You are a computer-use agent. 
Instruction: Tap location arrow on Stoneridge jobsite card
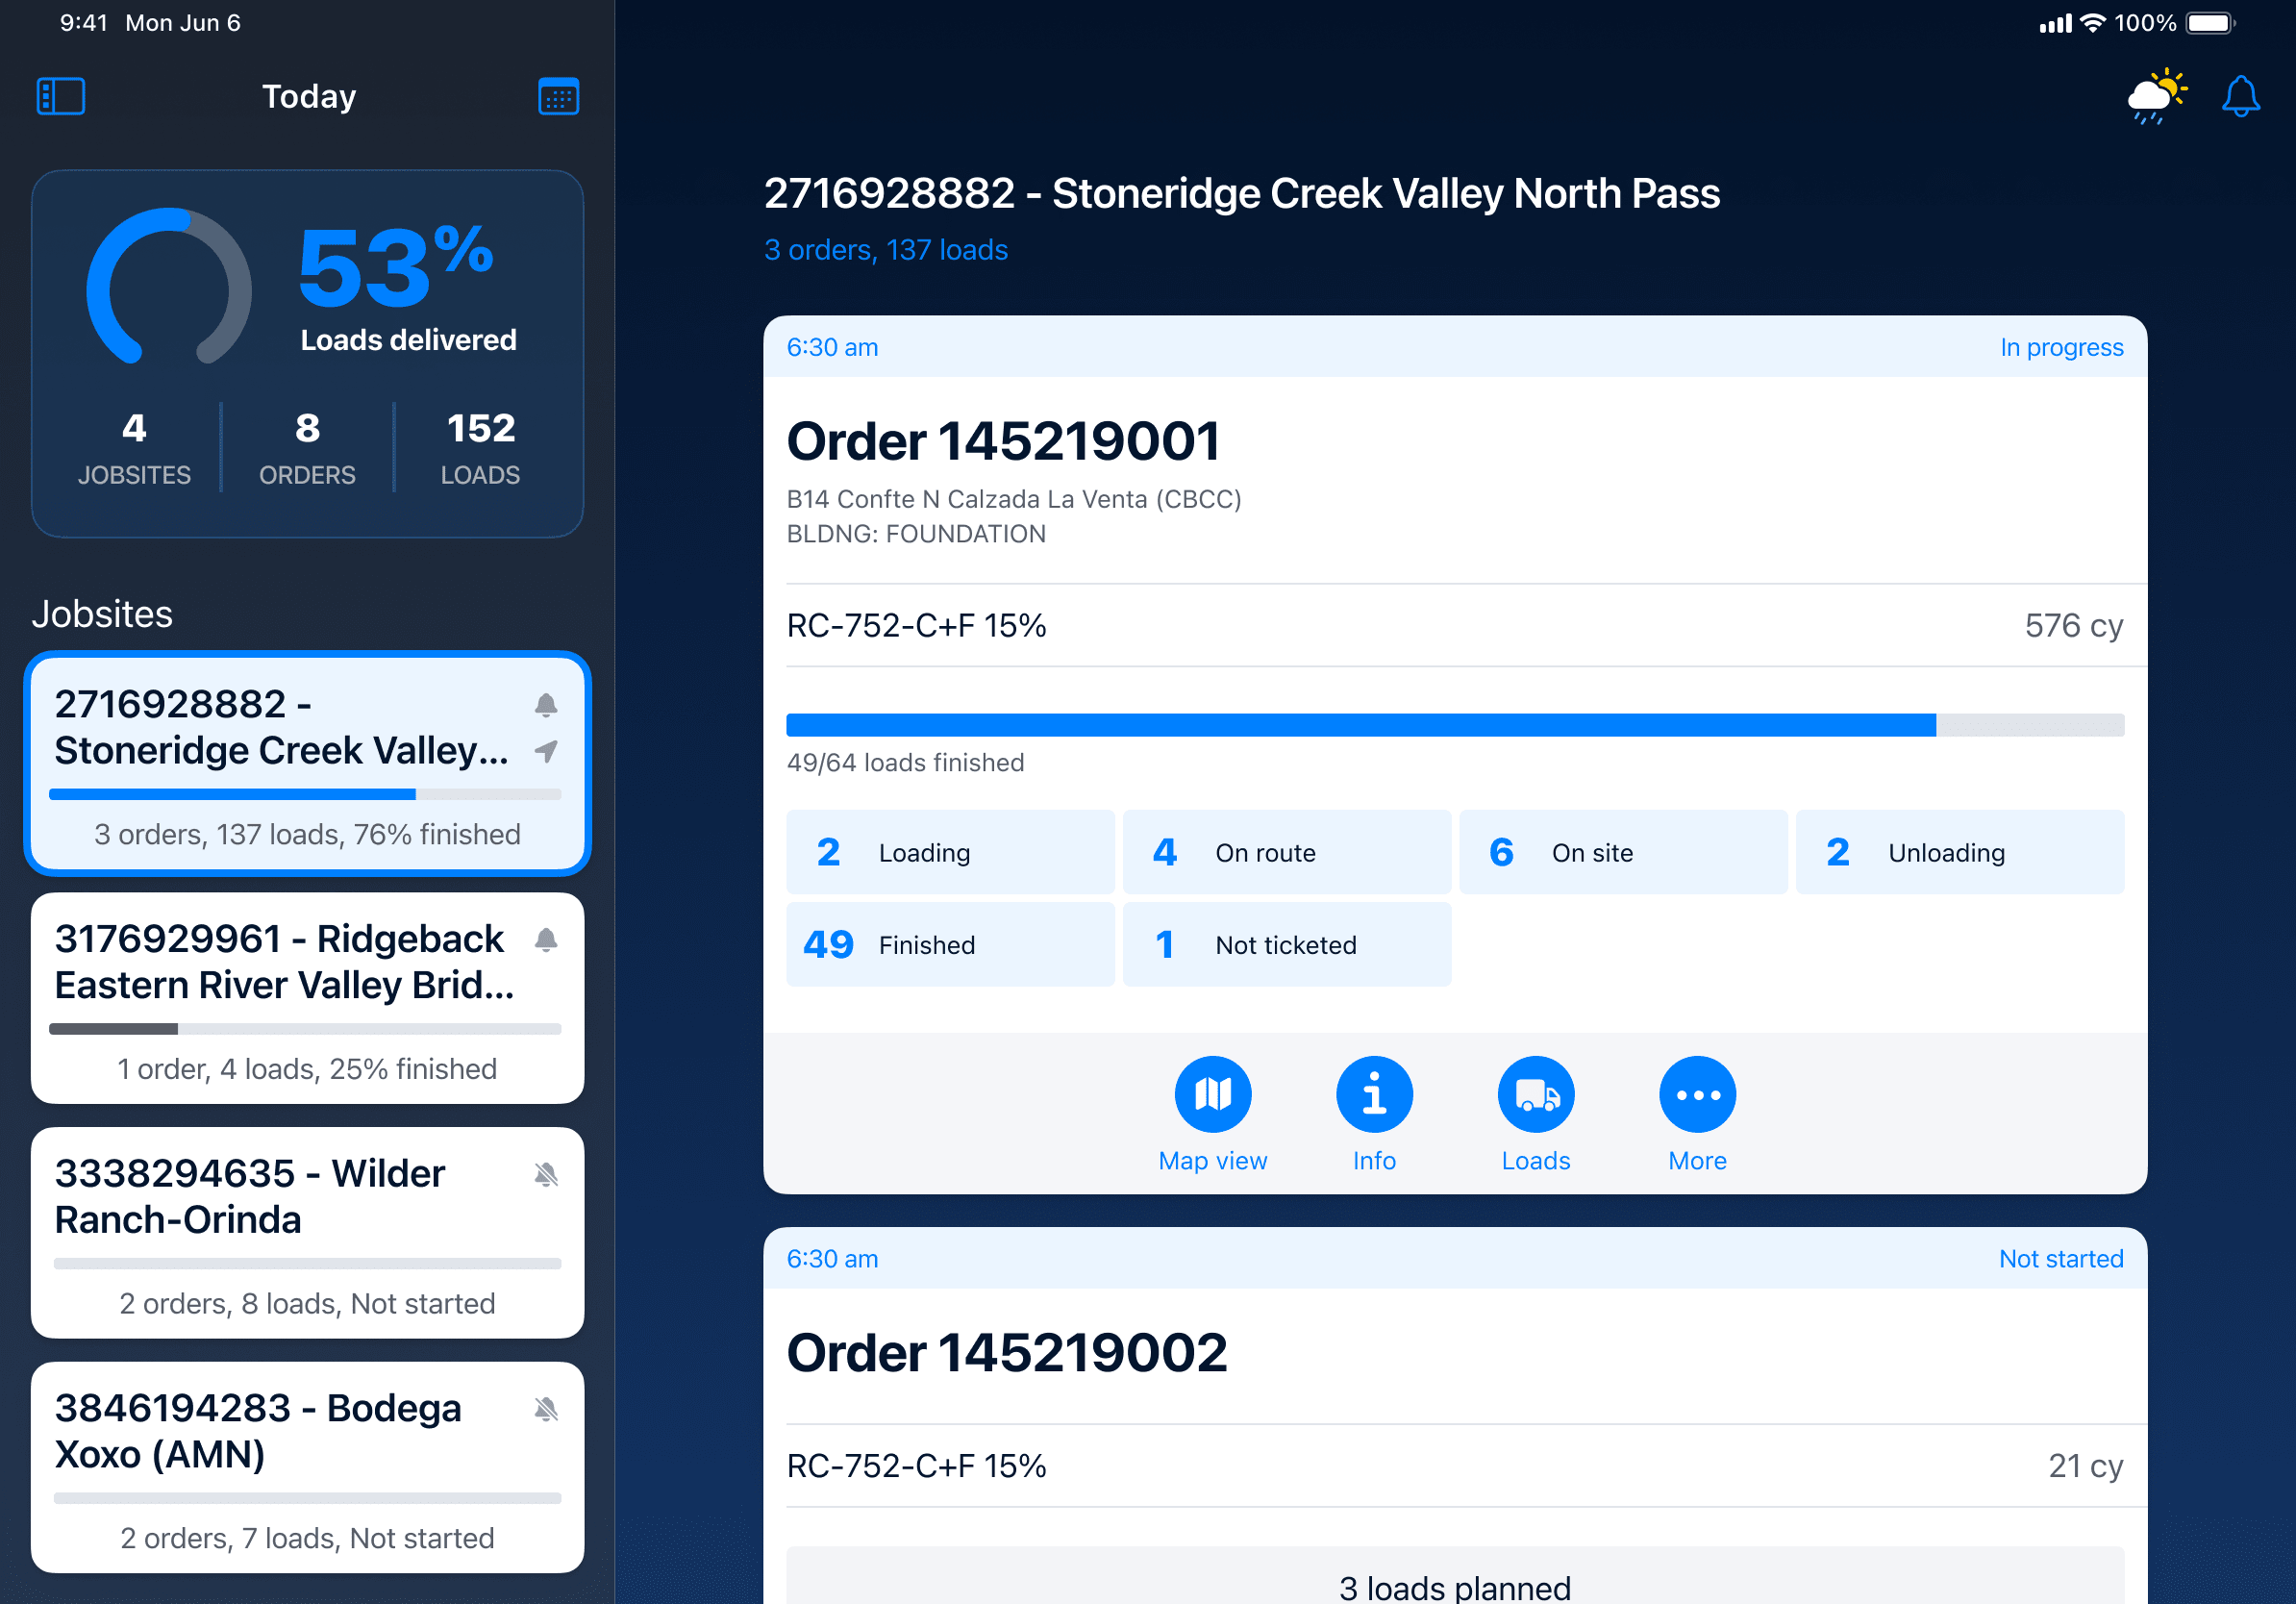pyautogui.click(x=546, y=751)
